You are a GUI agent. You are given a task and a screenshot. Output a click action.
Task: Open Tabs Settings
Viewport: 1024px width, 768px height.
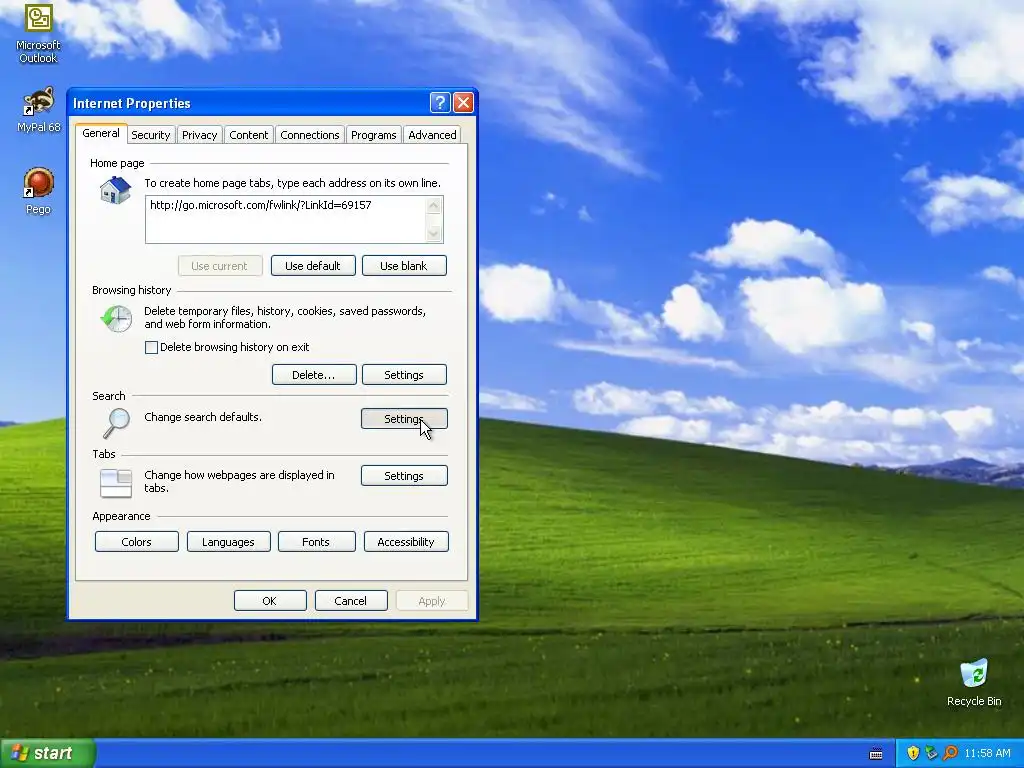(404, 475)
